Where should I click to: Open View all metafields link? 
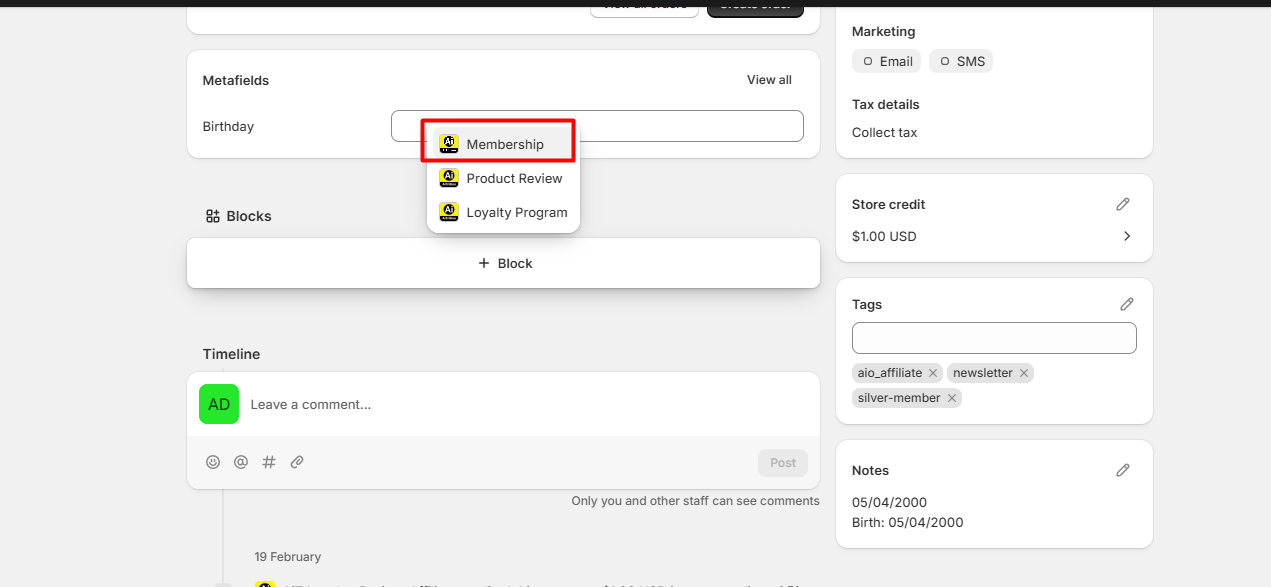769,80
